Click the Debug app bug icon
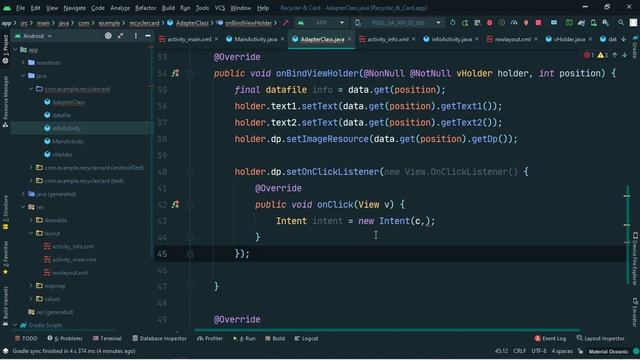640x360 pixels. 489,23
